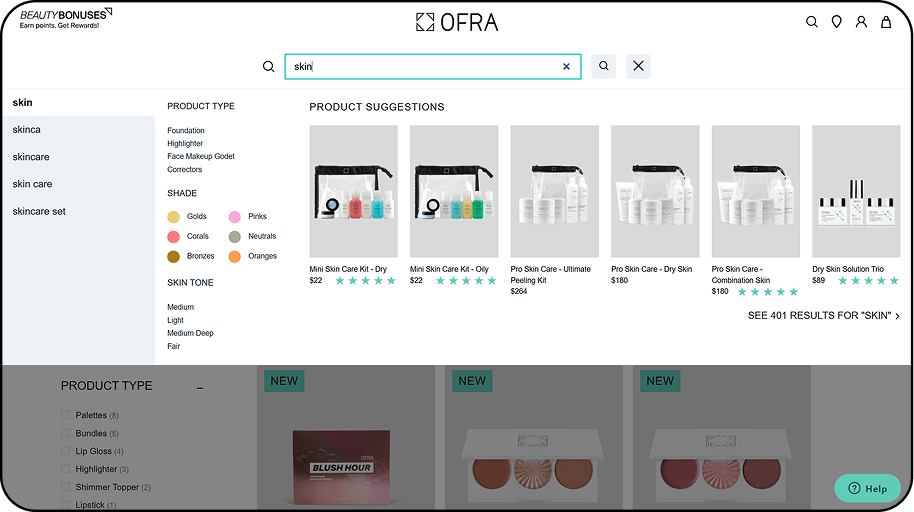Select the 'skincare set' suggestion
The image size is (914, 512).
(x=39, y=211)
